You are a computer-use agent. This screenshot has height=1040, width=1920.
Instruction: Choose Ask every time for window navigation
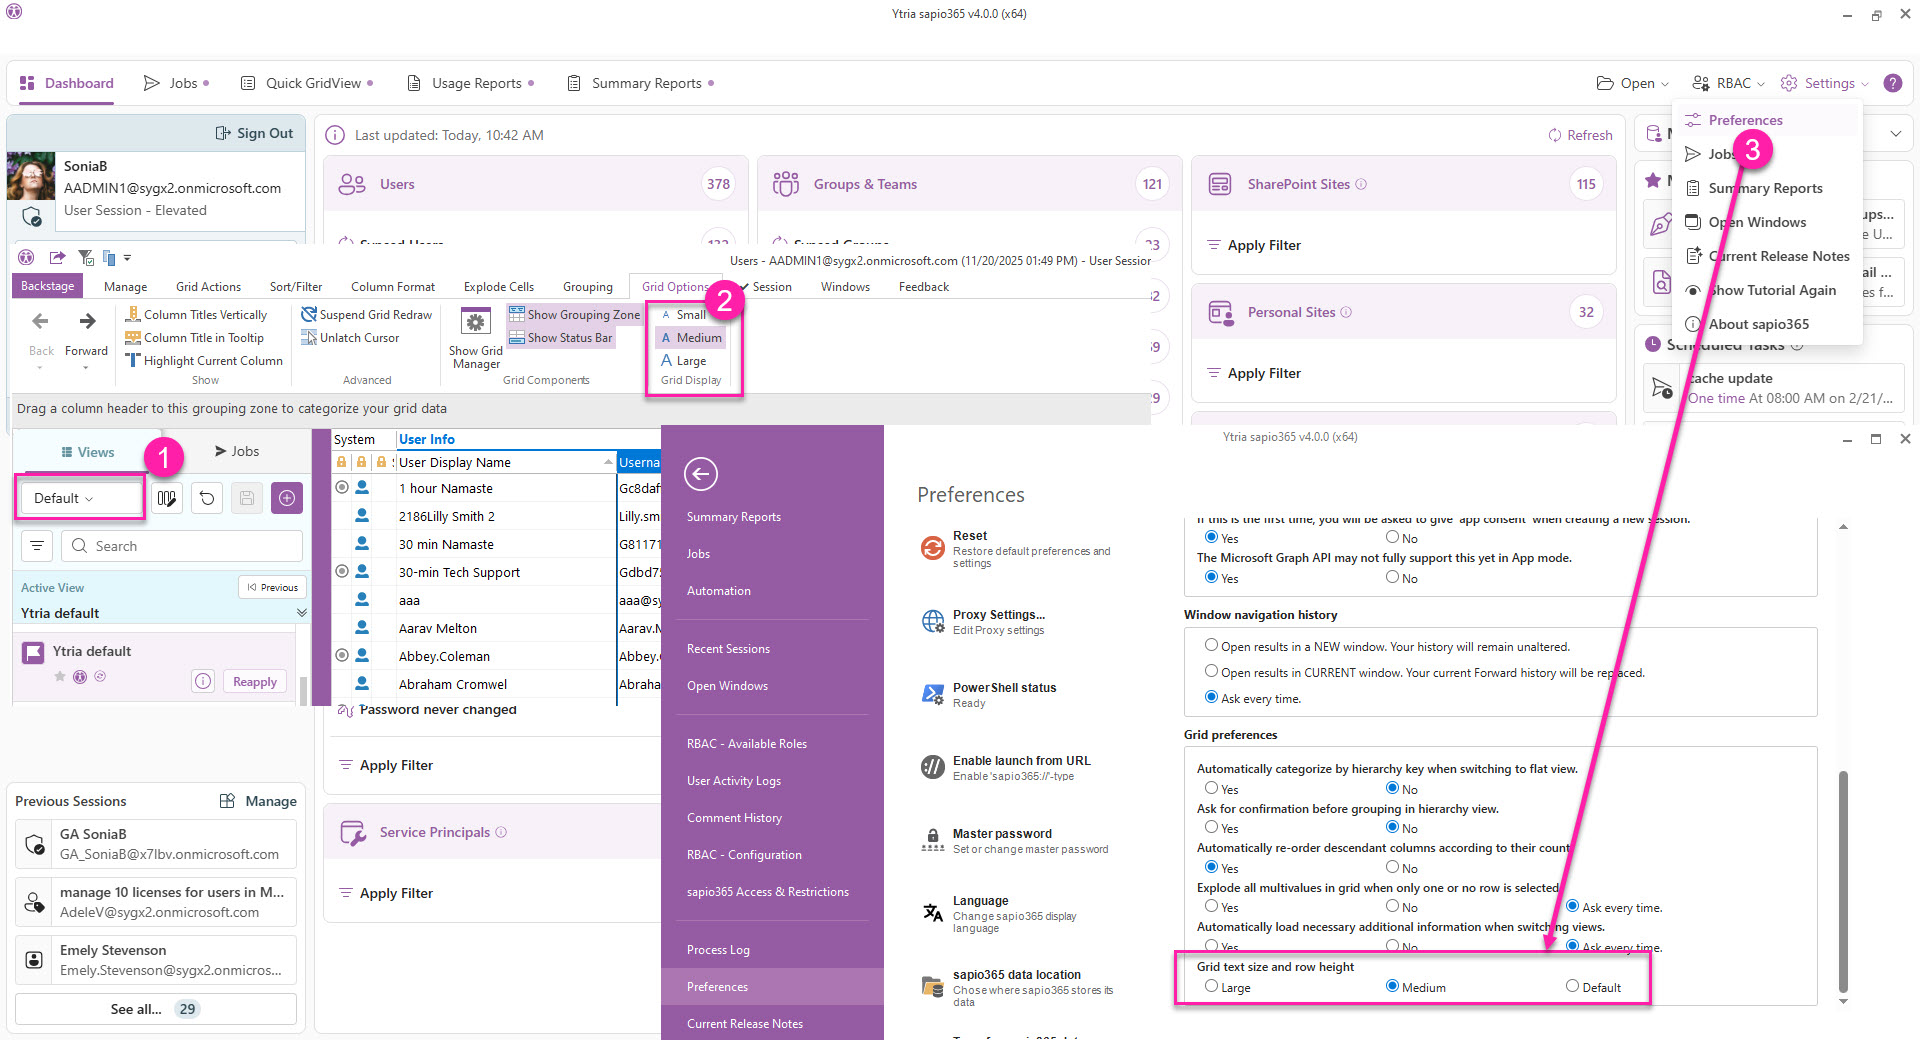click(x=1211, y=697)
